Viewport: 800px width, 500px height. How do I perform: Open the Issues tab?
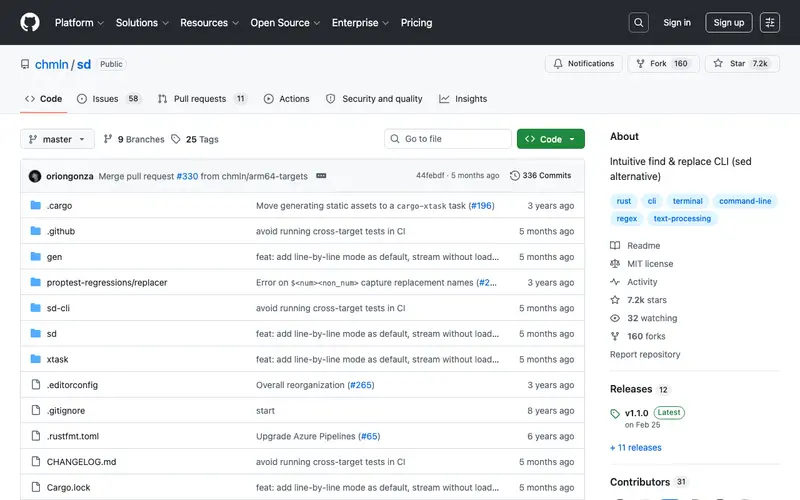coord(109,99)
